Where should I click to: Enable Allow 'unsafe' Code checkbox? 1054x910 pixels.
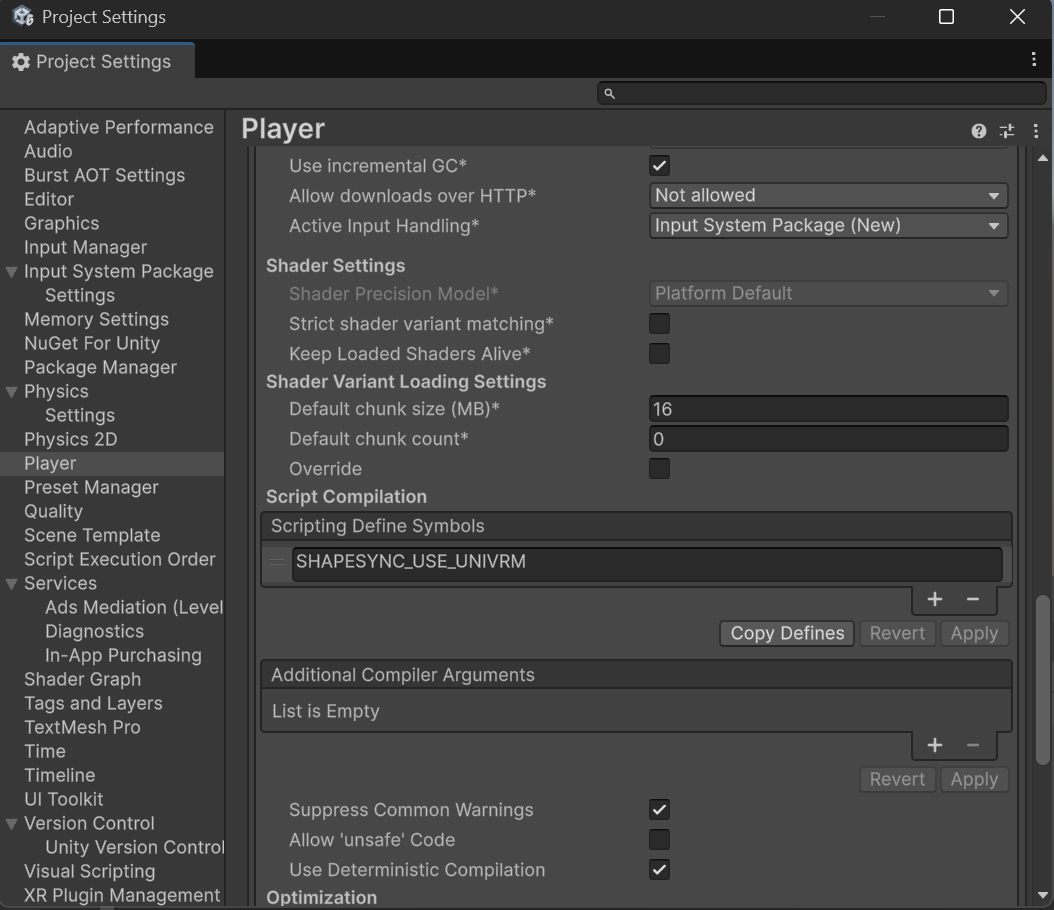pyautogui.click(x=659, y=839)
